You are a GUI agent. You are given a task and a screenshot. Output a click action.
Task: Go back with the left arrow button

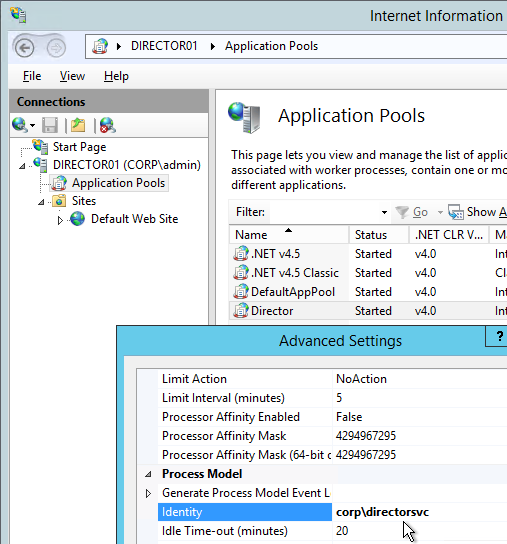(24, 48)
